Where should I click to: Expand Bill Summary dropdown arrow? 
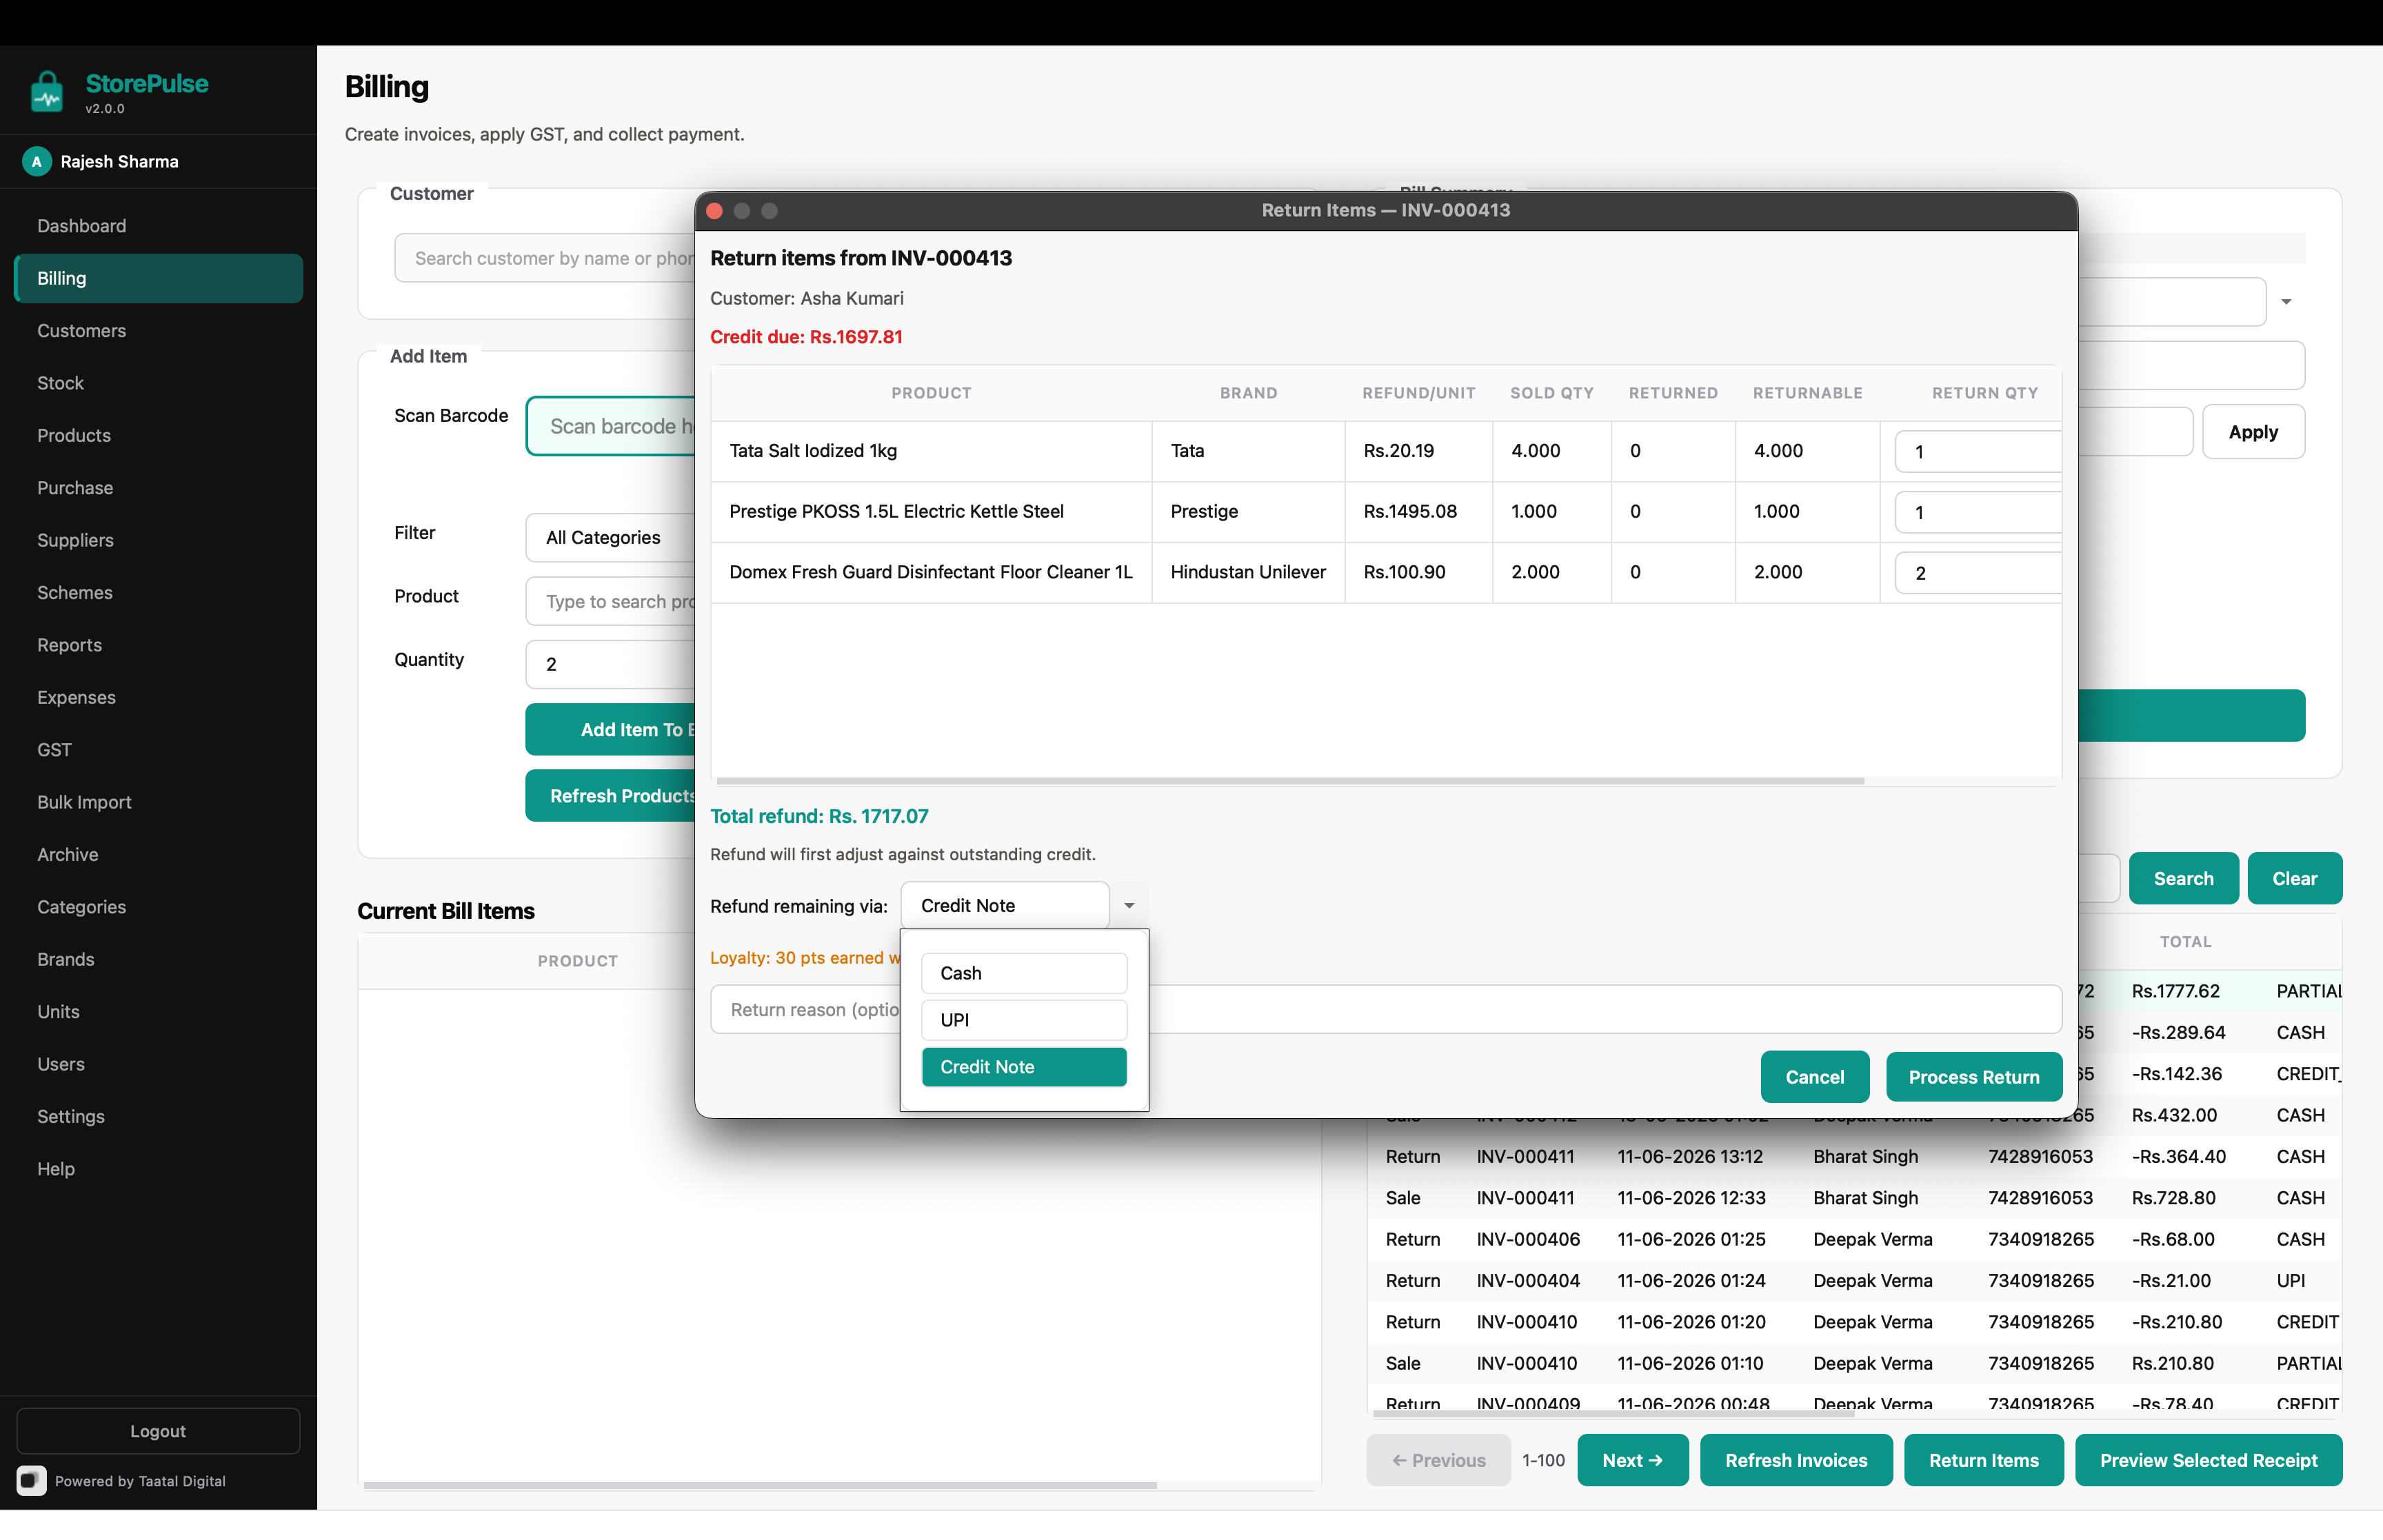2286,301
